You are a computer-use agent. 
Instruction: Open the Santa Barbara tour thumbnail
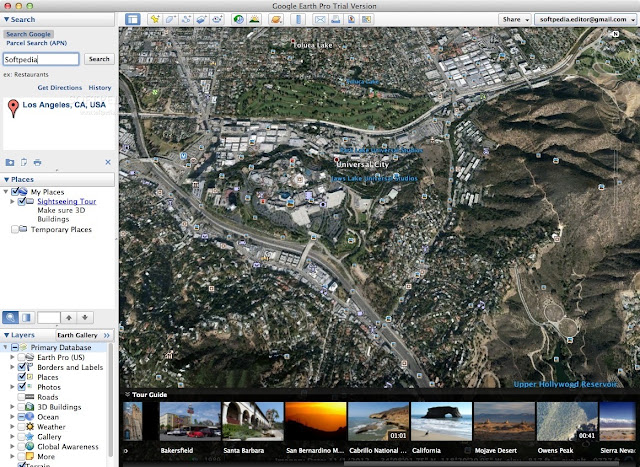tap(253, 421)
